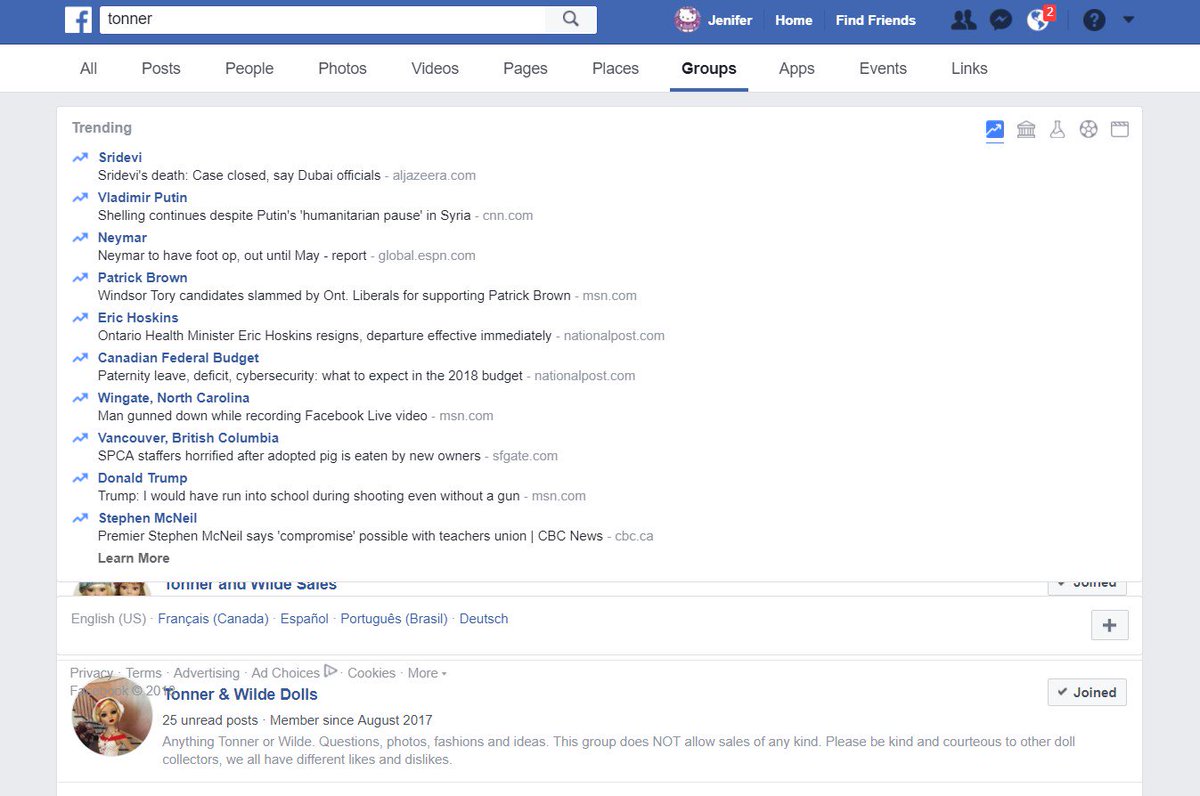Select Sports trending category icon
Screen dimensions: 1200x796
point(1089,129)
